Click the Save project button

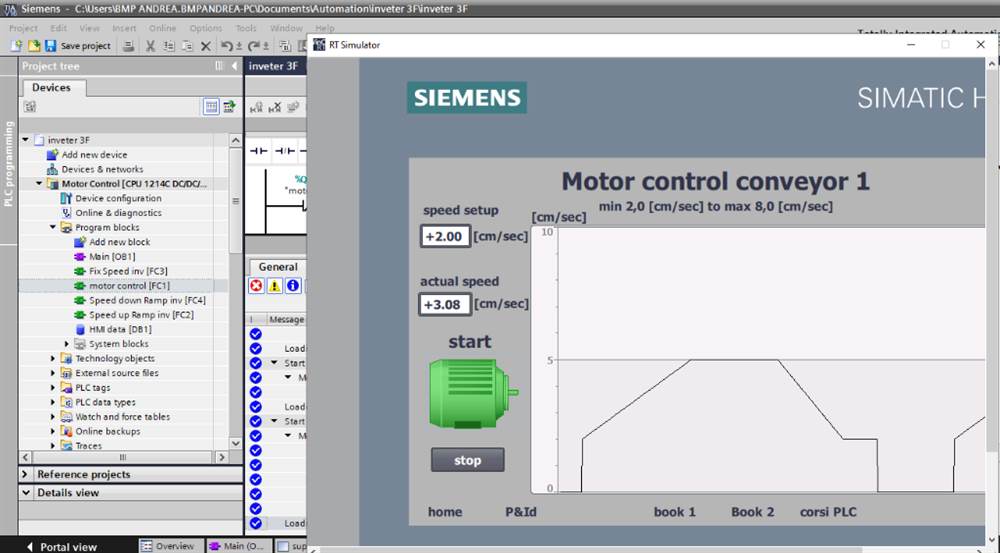click(78, 46)
